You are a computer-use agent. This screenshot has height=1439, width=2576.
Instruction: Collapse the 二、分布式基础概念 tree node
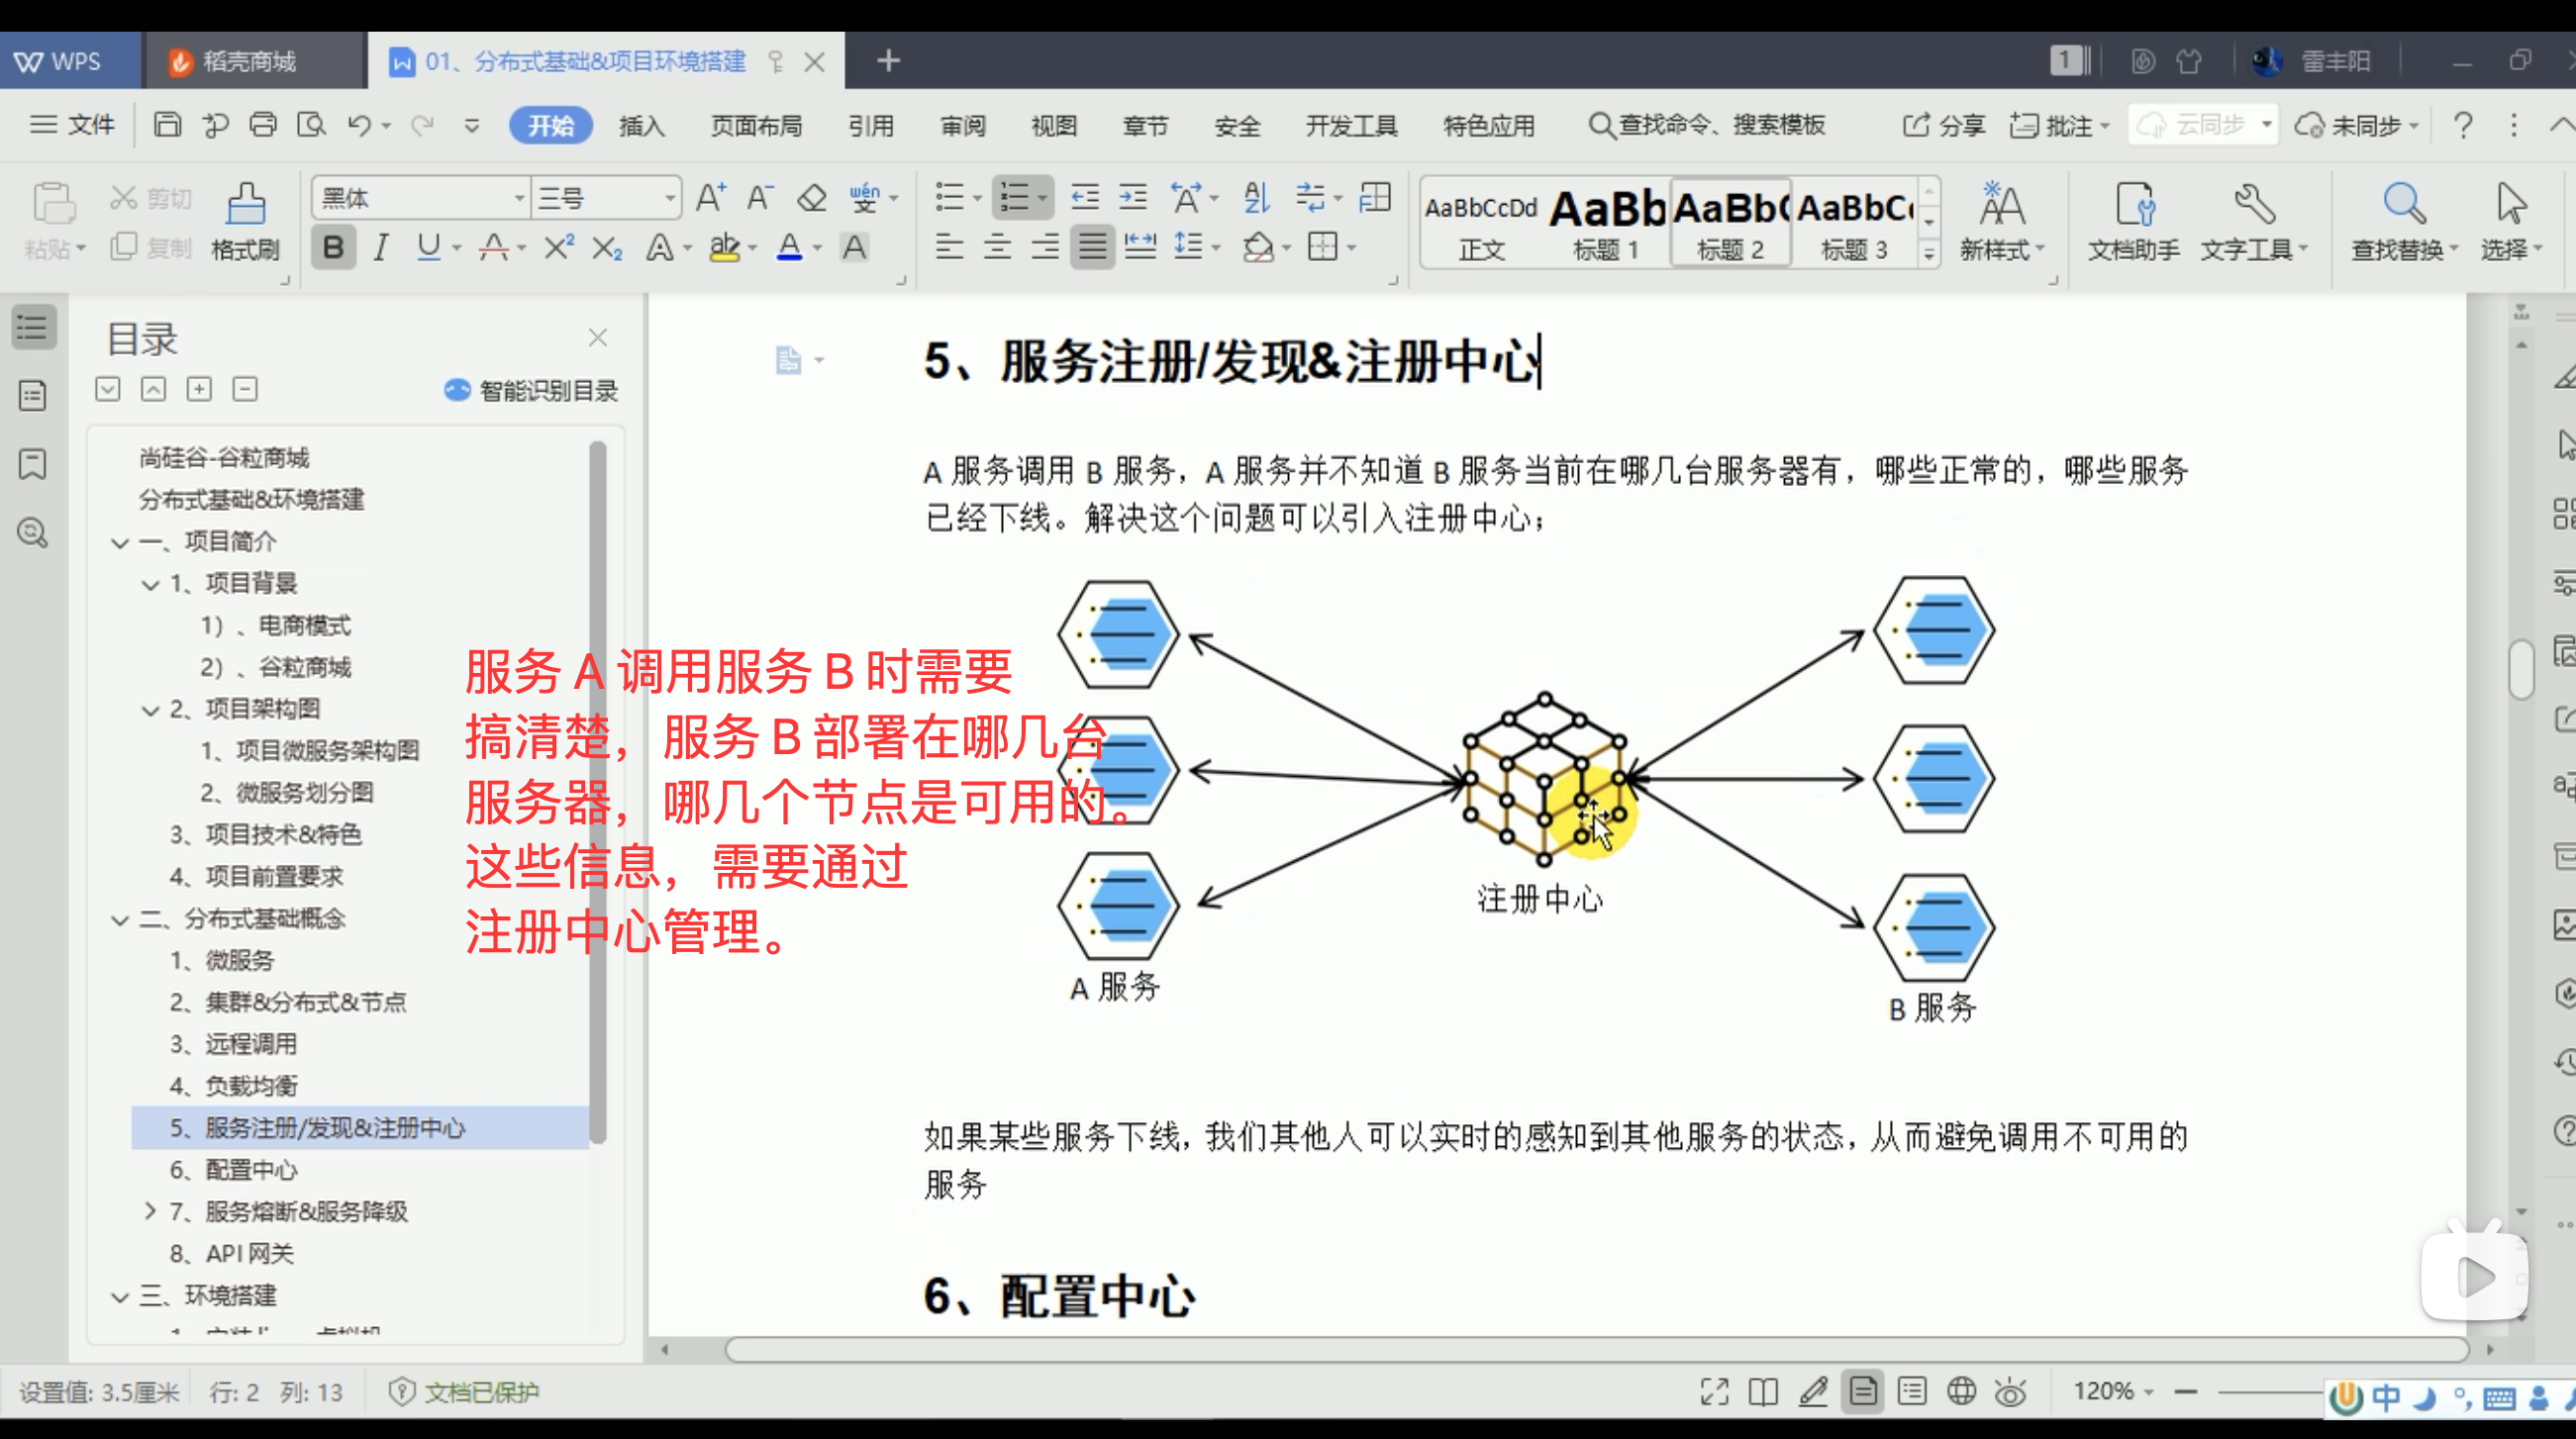point(120,919)
